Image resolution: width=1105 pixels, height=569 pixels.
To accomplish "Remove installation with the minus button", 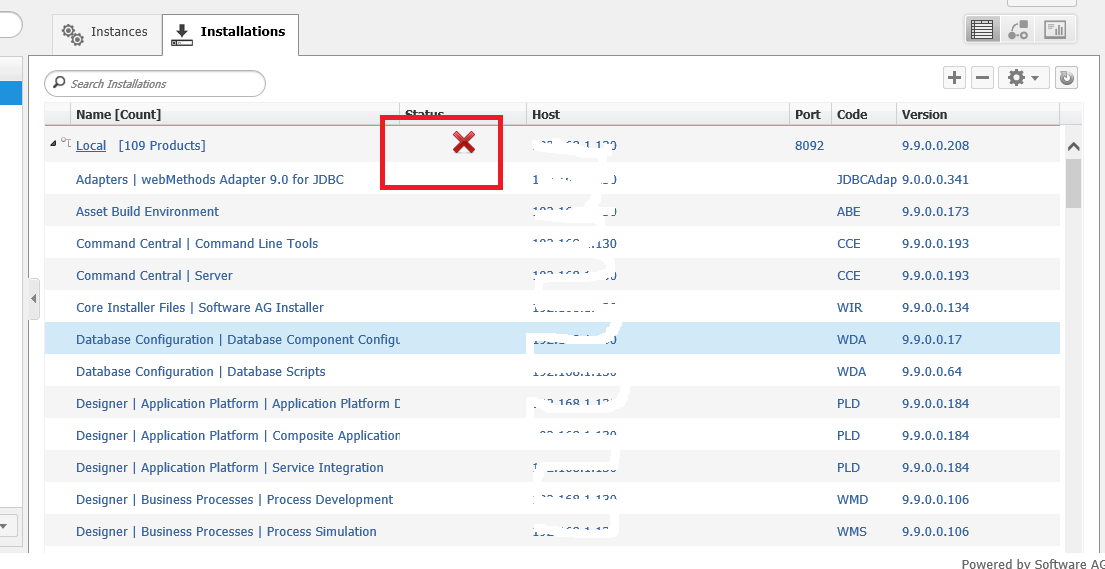I will click(982, 78).
